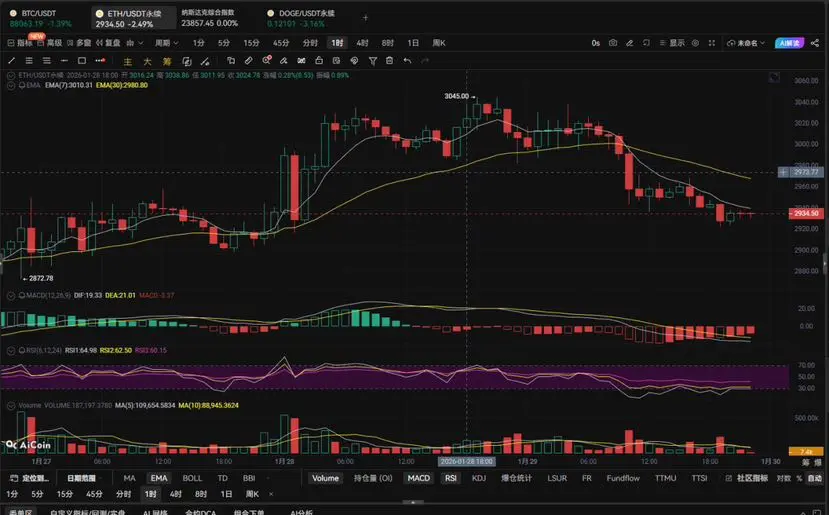The width and height of the screenshot is (829, 515).
Task: Collapse the MACD indicator panel
Action: coord(11,296)
